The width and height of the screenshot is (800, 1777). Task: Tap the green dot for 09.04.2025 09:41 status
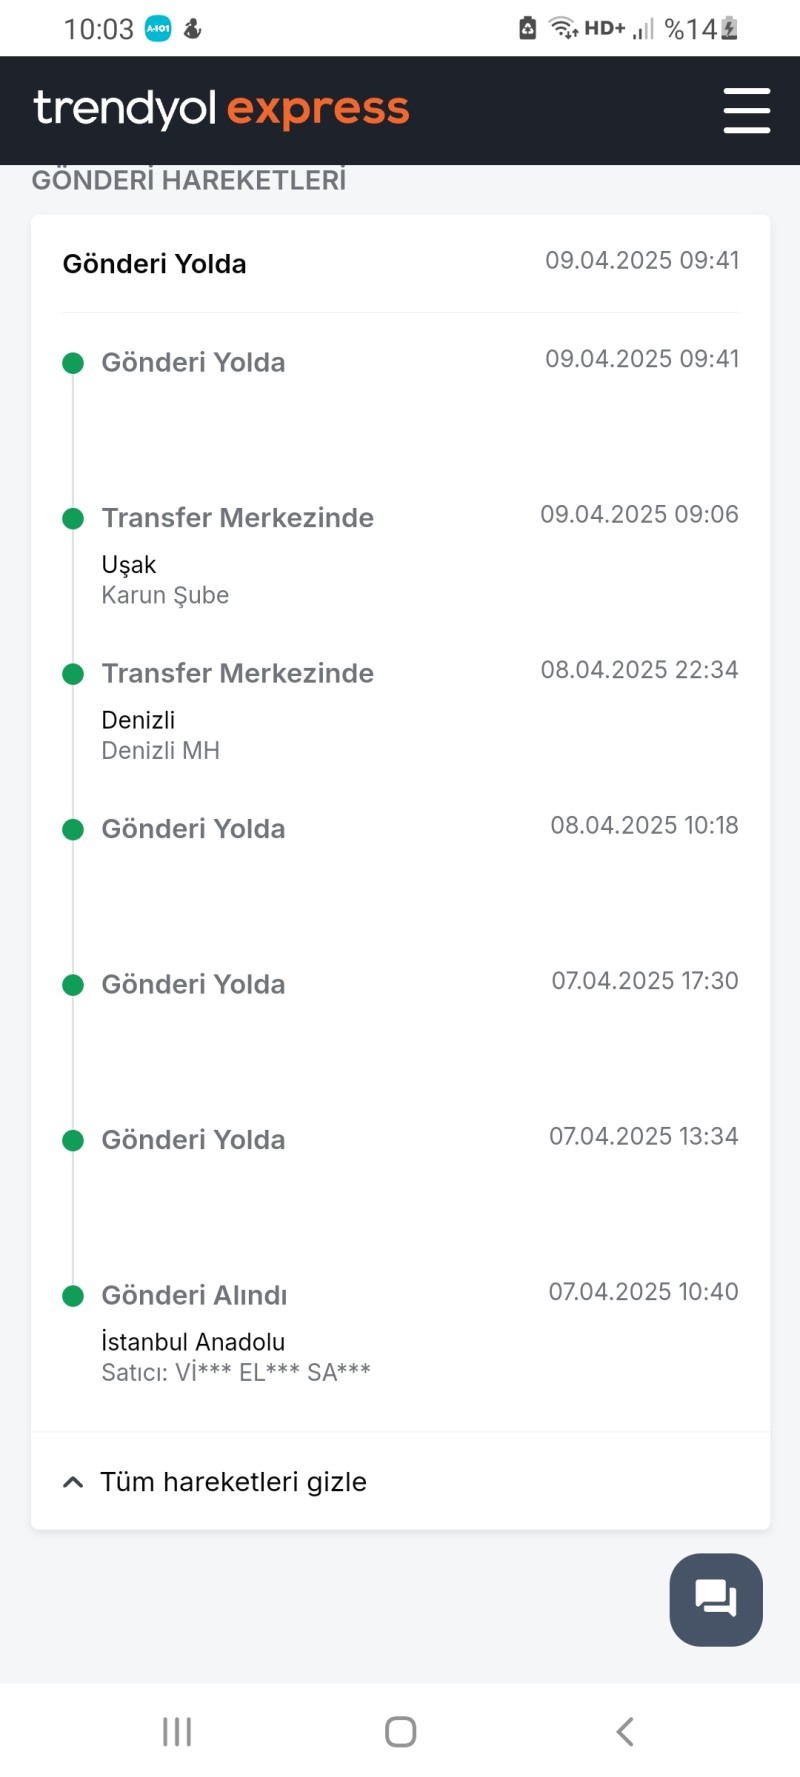(x=73, y=363)
